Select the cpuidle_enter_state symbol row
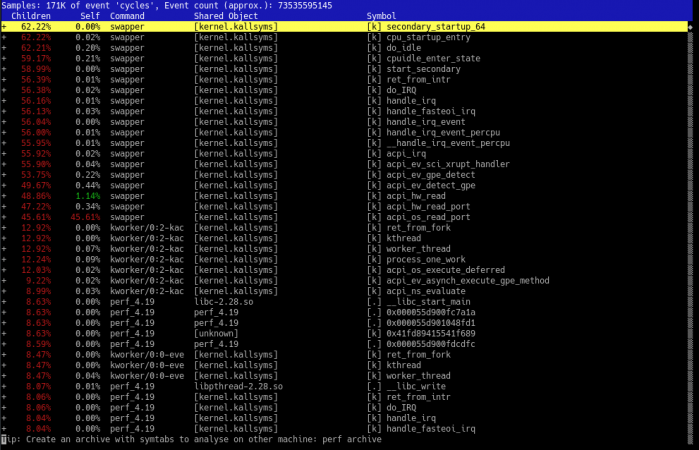Screen dimensions: 699x450 pos(344,58)
